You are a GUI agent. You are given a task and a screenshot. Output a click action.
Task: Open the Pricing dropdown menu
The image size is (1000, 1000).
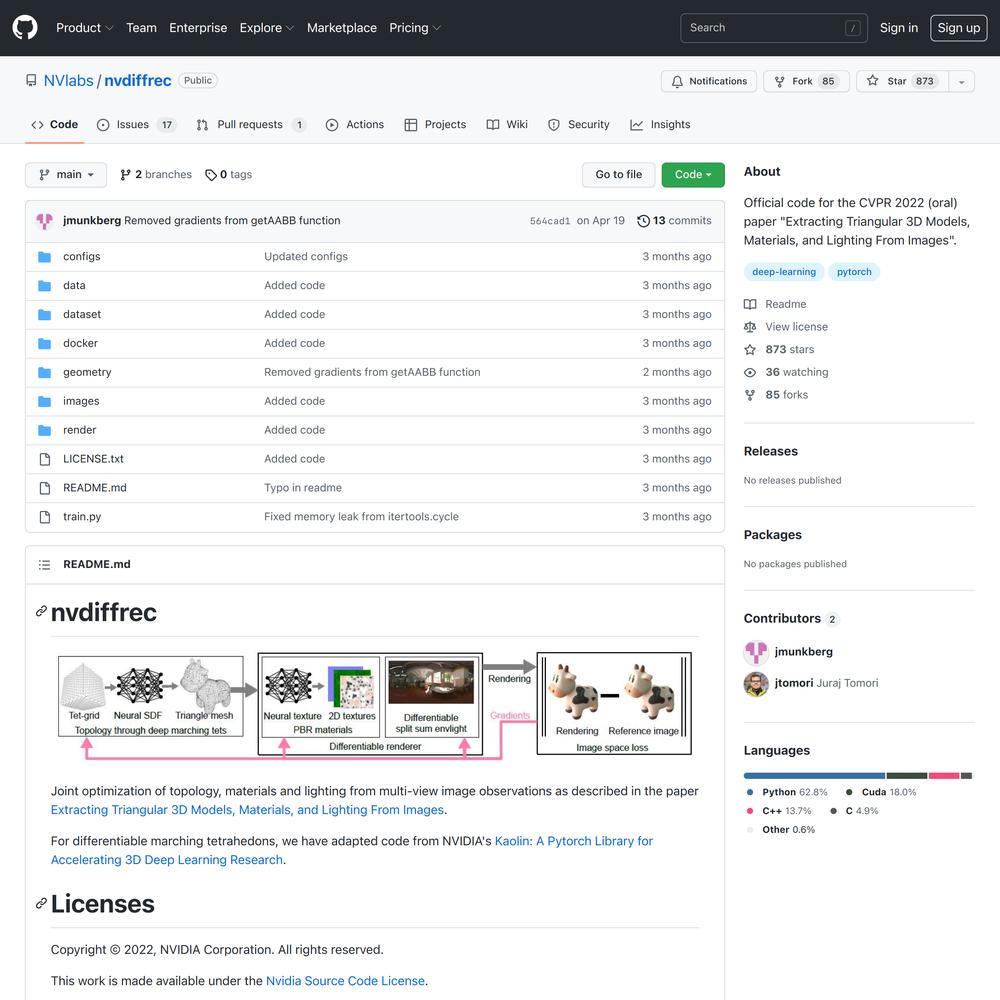pyautogui.click(x=415, y=27)
